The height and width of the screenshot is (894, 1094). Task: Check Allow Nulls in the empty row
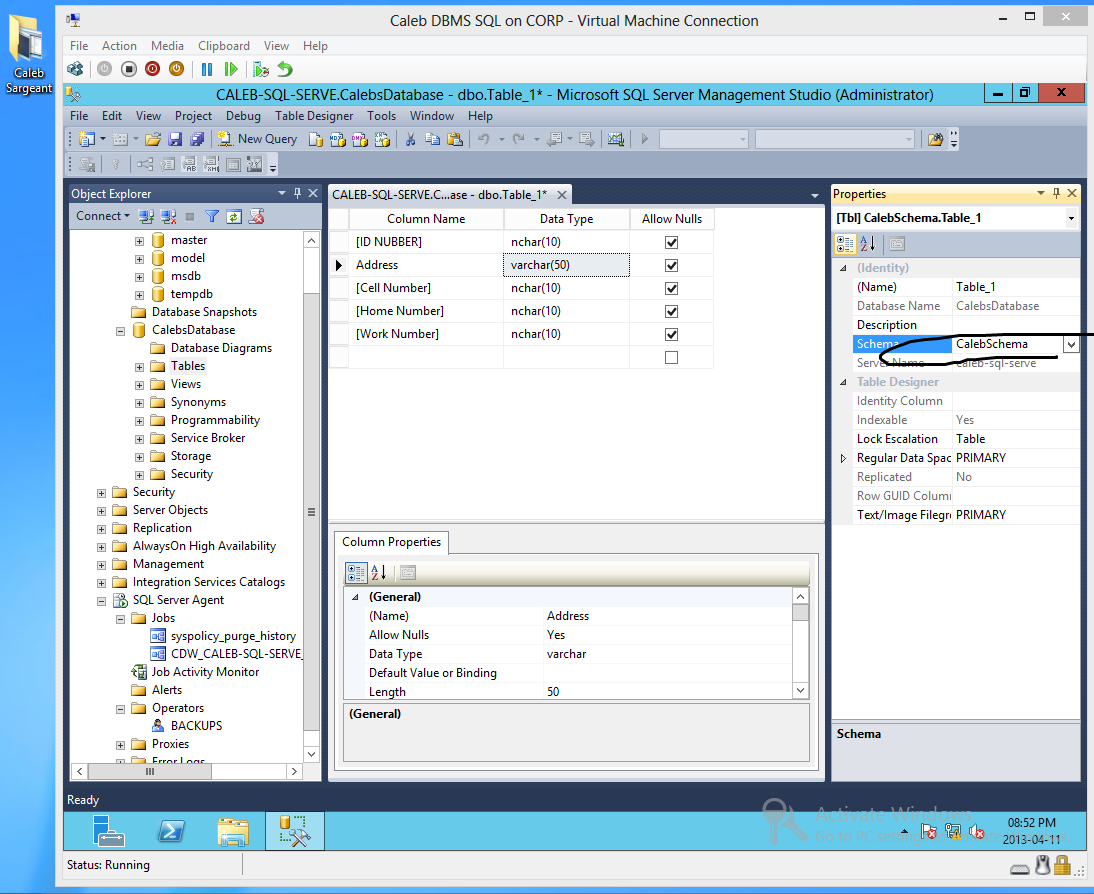tap(671, 357)
